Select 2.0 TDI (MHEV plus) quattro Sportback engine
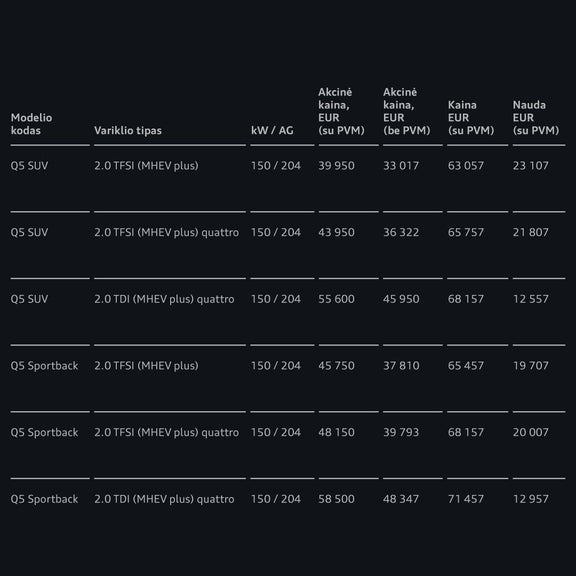Viewport: 576px width, 576px height. pos(164,499)
